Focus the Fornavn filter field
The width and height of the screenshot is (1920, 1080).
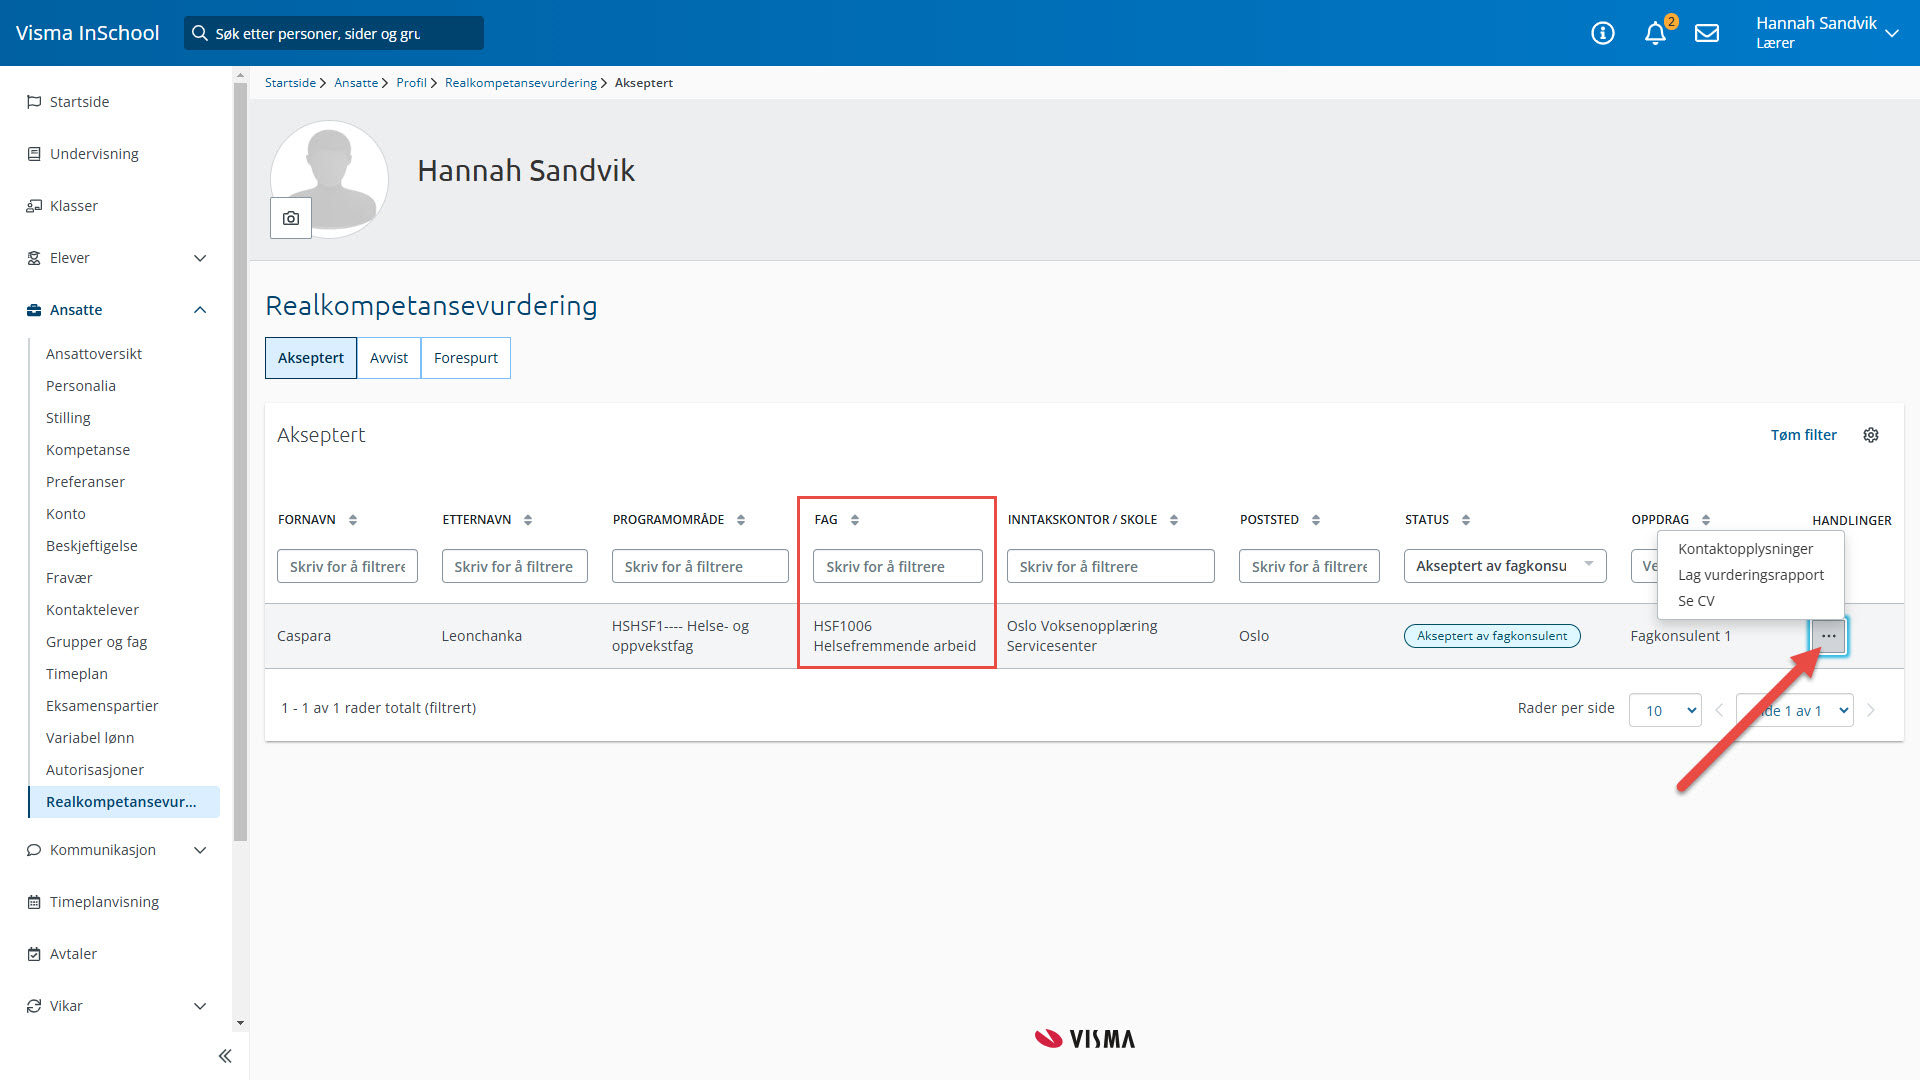[347, 566]
